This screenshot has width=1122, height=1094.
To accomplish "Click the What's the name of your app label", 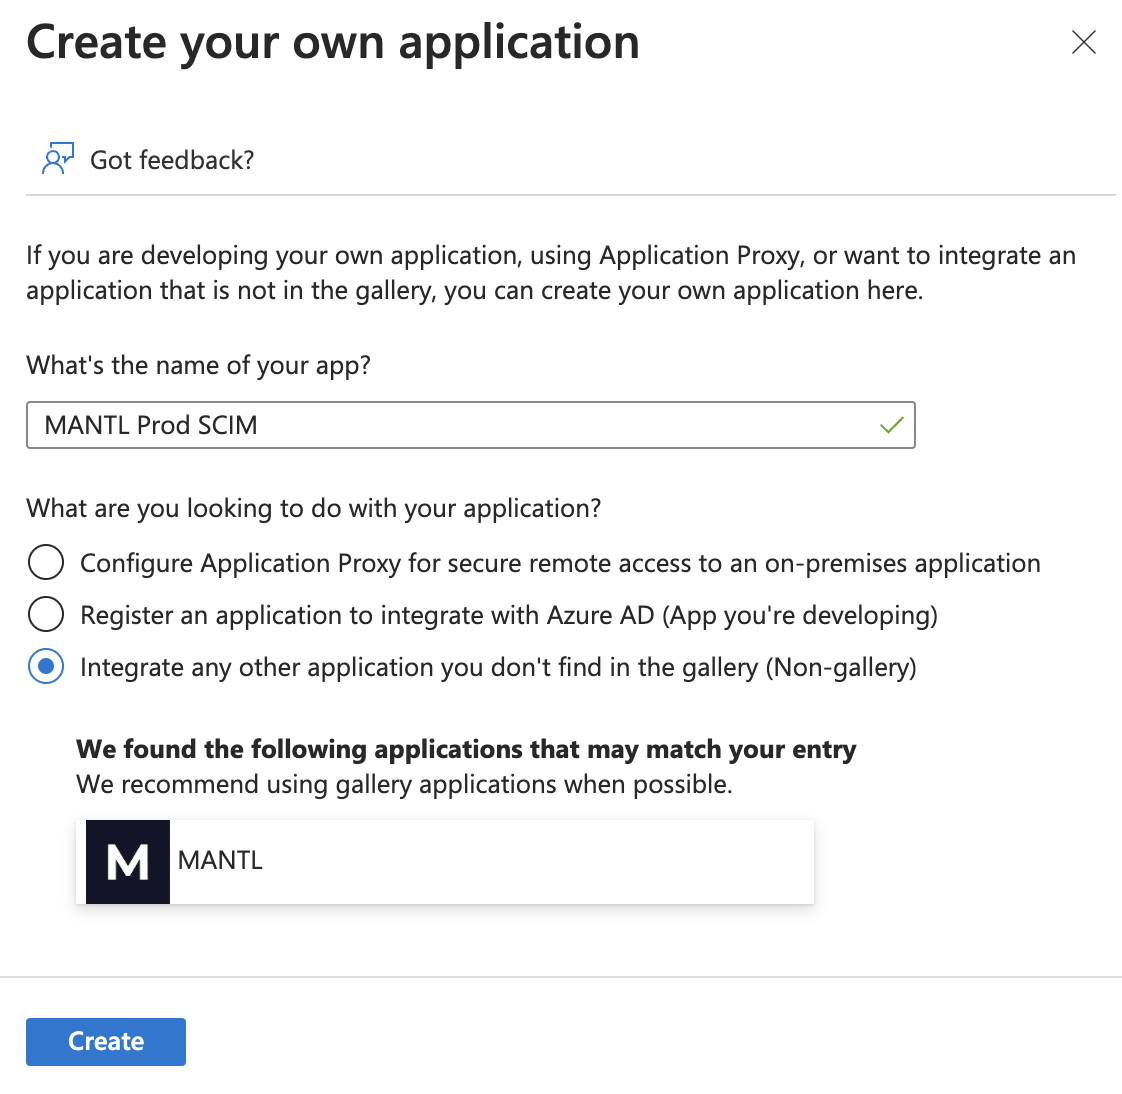I will click(x=198, y=366).
